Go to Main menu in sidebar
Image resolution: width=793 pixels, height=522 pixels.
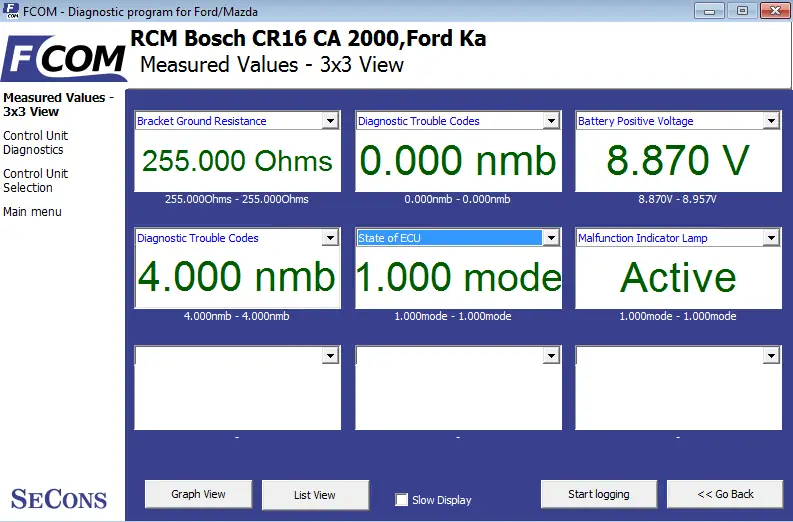click(32, 211)
